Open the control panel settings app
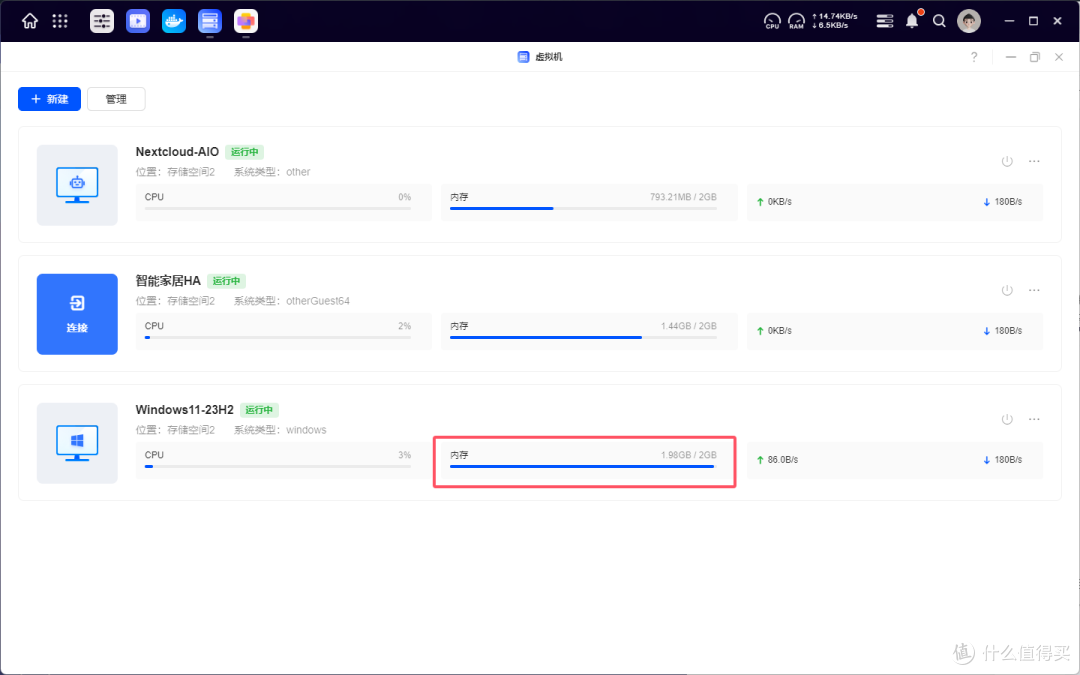Viewport: 1080px width, 675px height. (x=102, y=21)
